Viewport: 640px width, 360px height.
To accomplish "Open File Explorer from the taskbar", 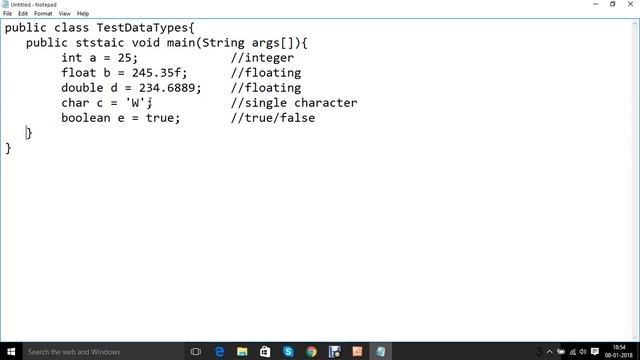I will click(242, 351).
